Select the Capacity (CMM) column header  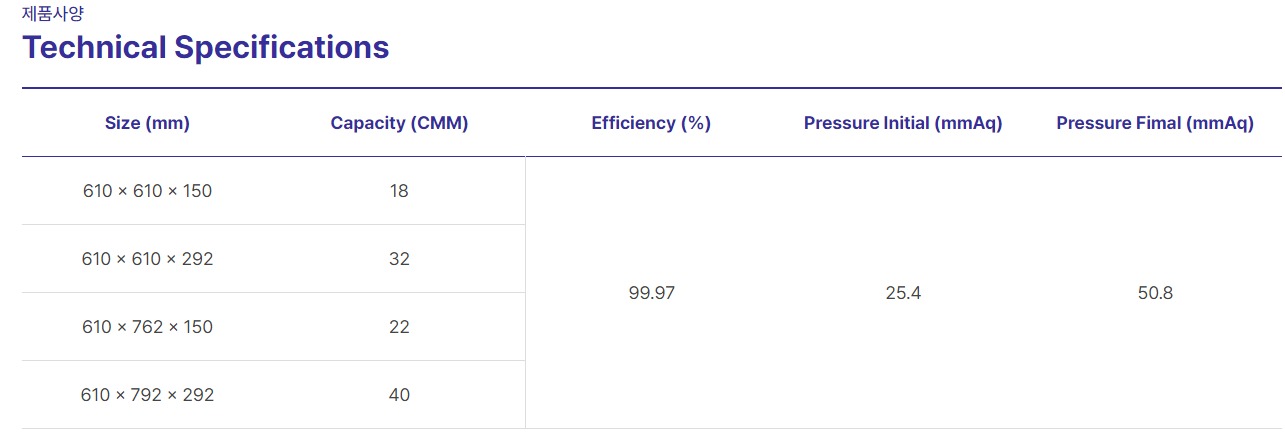[x=399, y=123]
